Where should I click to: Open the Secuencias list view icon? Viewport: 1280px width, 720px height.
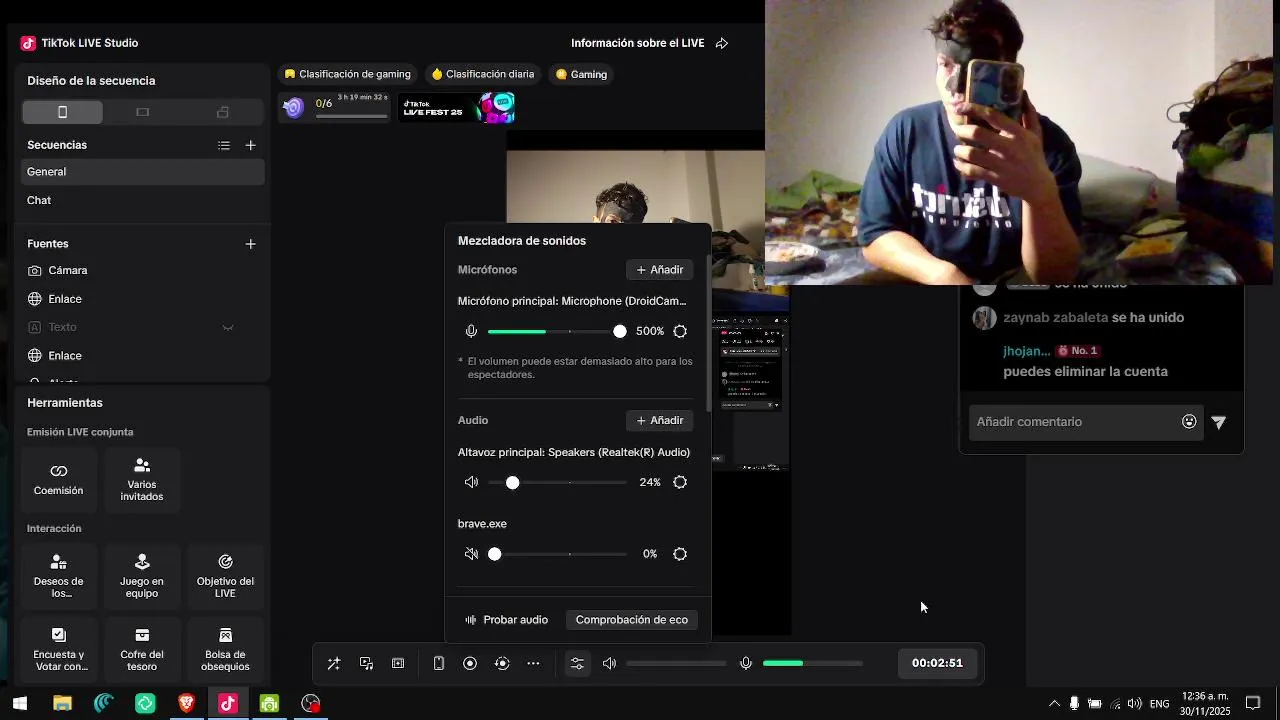(224, 145)
